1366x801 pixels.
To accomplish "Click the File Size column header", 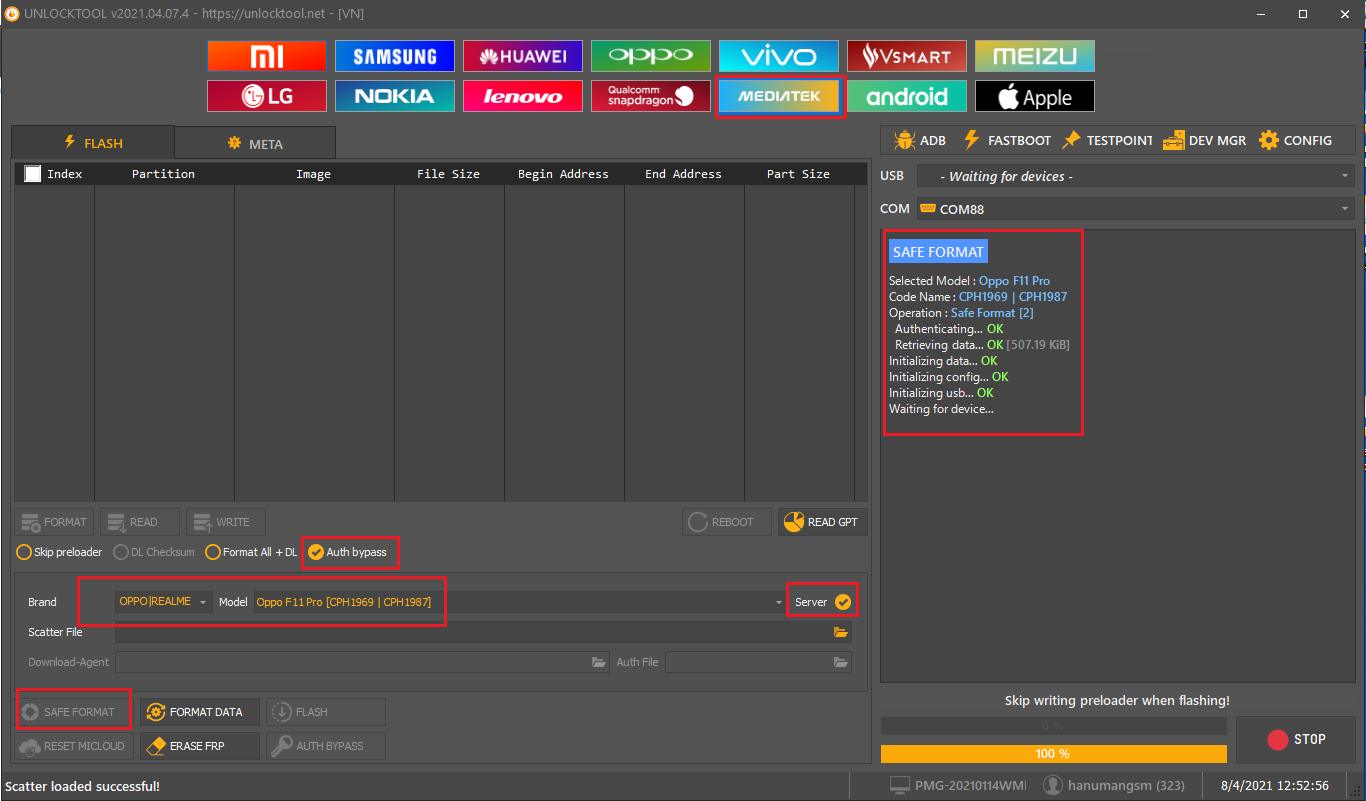I will (x=449, y=174).
